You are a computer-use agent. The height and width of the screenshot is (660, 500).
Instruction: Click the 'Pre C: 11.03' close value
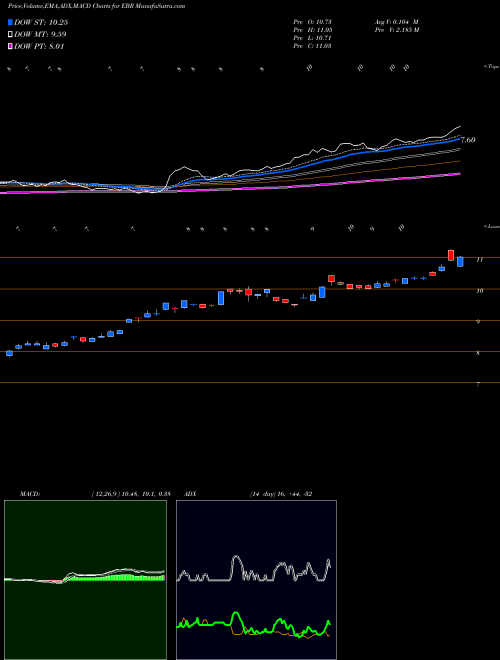click(313, 46)
